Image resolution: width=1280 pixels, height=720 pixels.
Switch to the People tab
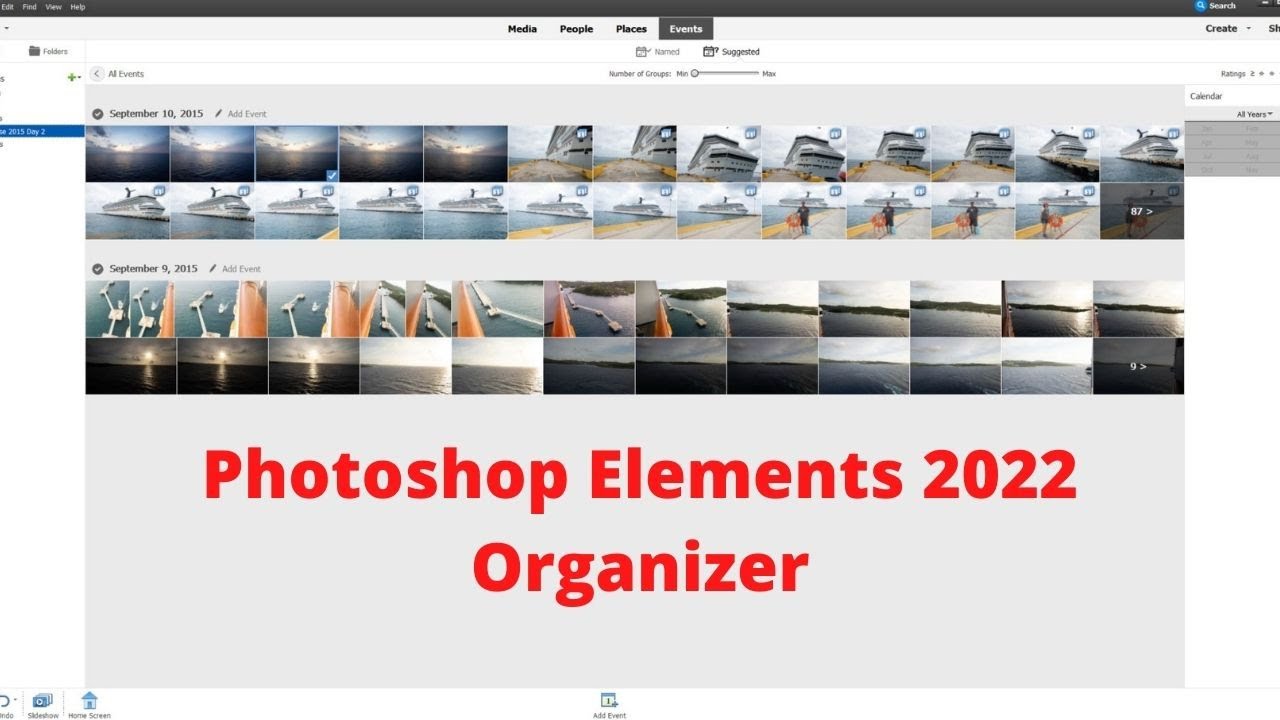click(576, 29)
